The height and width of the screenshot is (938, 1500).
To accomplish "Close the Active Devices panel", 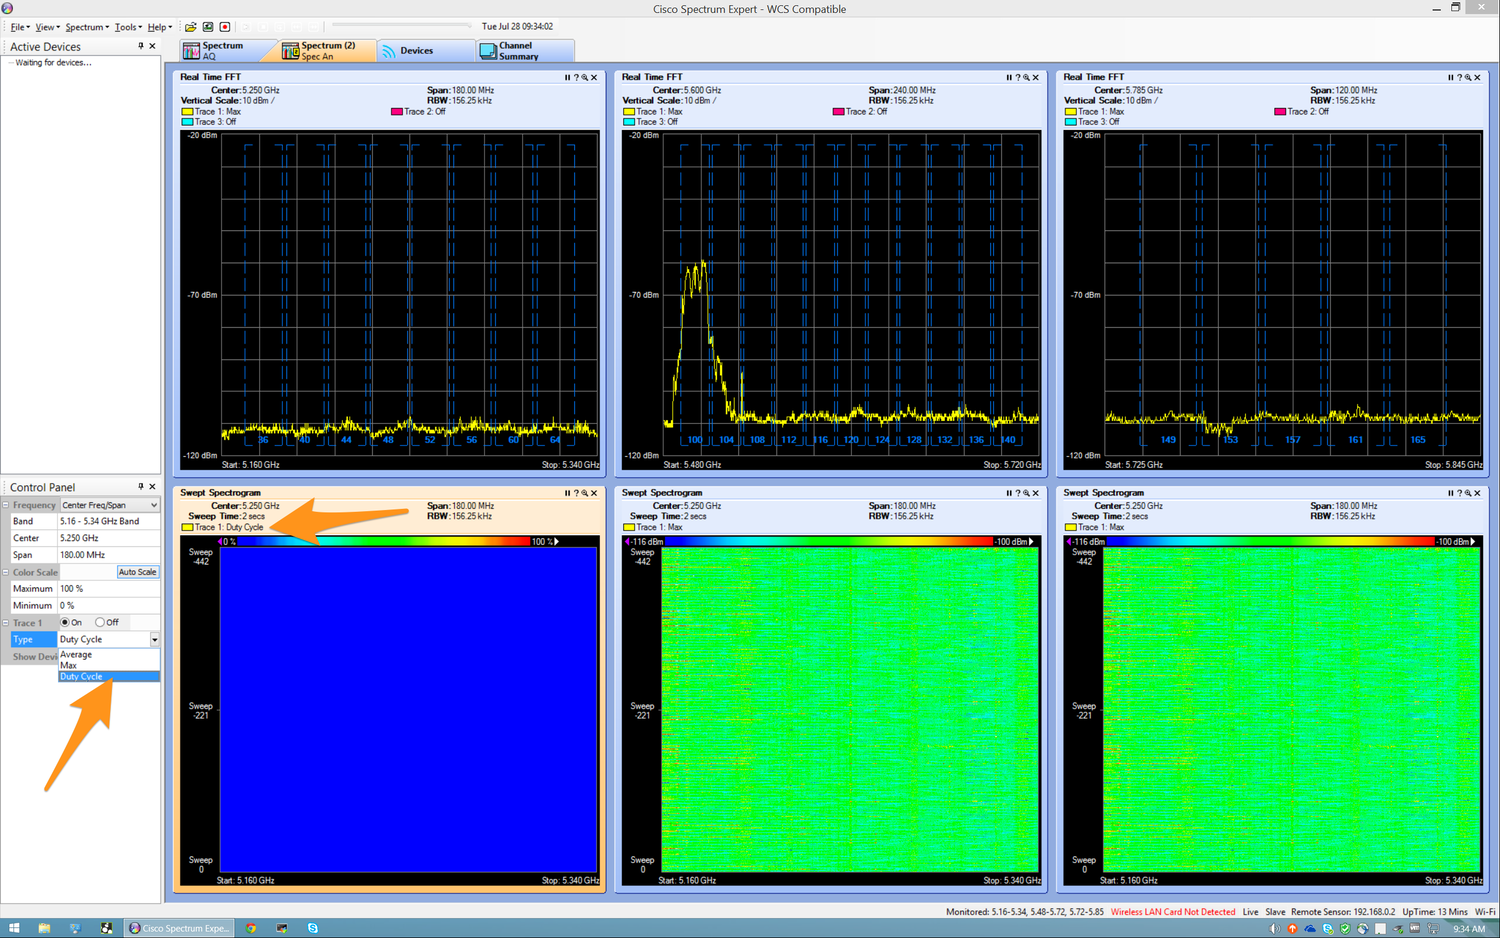I will click(152, 46).
